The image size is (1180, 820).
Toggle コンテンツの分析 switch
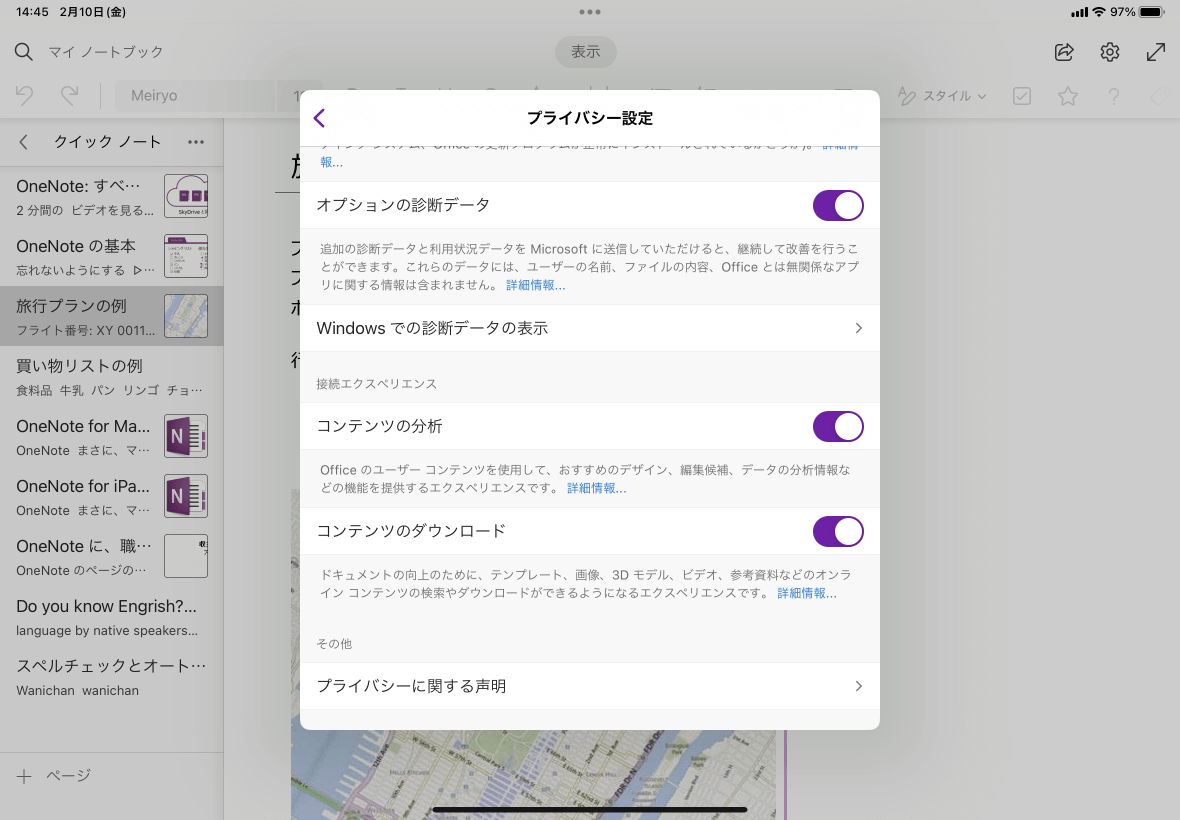coord(838,427)
